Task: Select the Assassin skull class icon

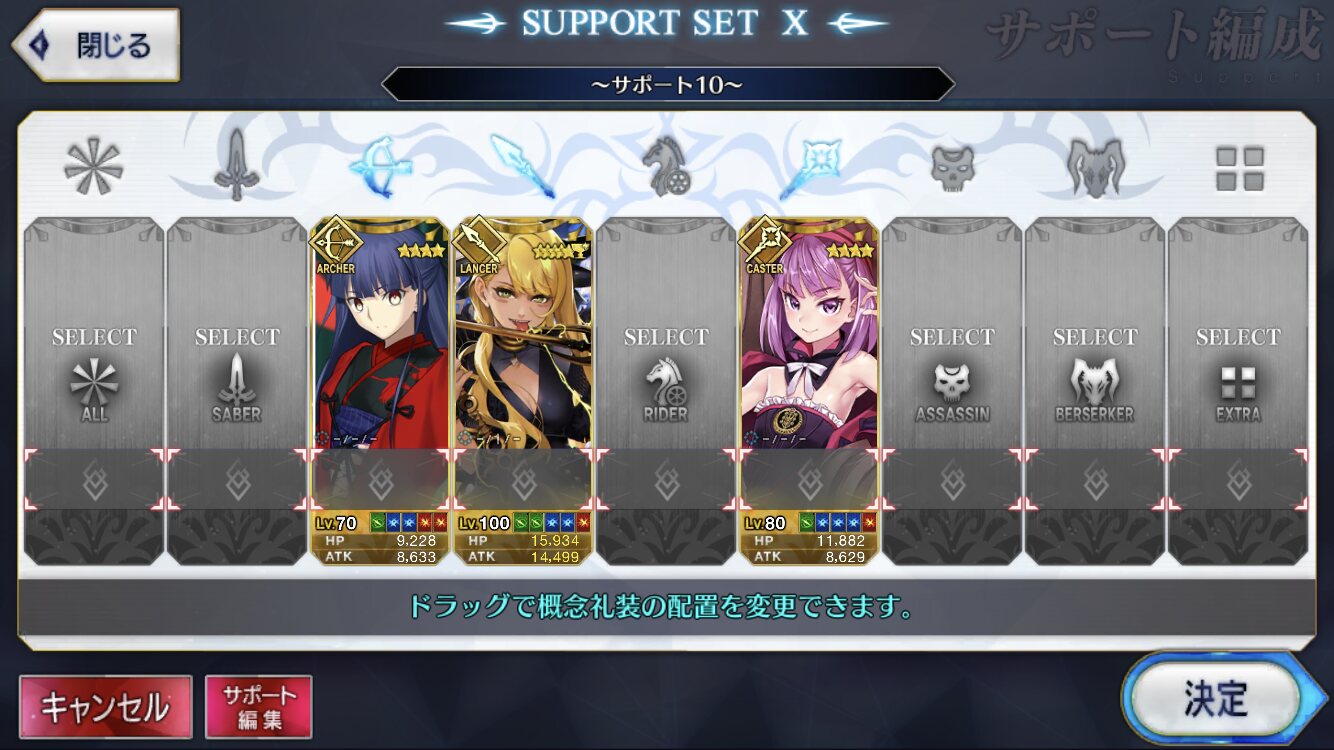Action: 952,167
